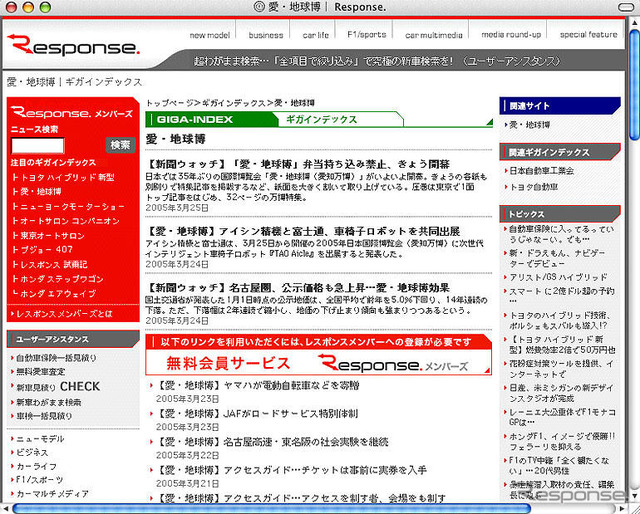Click ギガインデックス breadcrumb link
Viewport: 640px width, 514px height.
coord(234,103)
